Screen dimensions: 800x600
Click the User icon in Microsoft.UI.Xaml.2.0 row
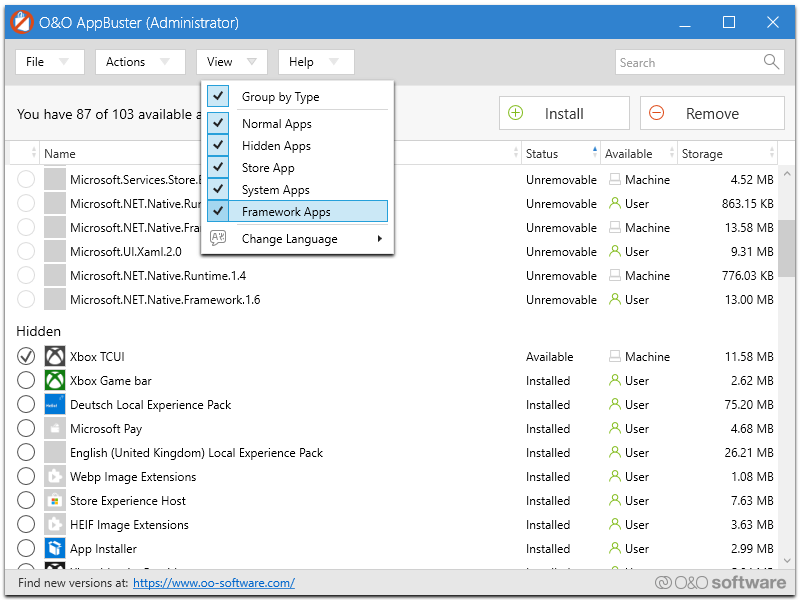pos(615,251)
